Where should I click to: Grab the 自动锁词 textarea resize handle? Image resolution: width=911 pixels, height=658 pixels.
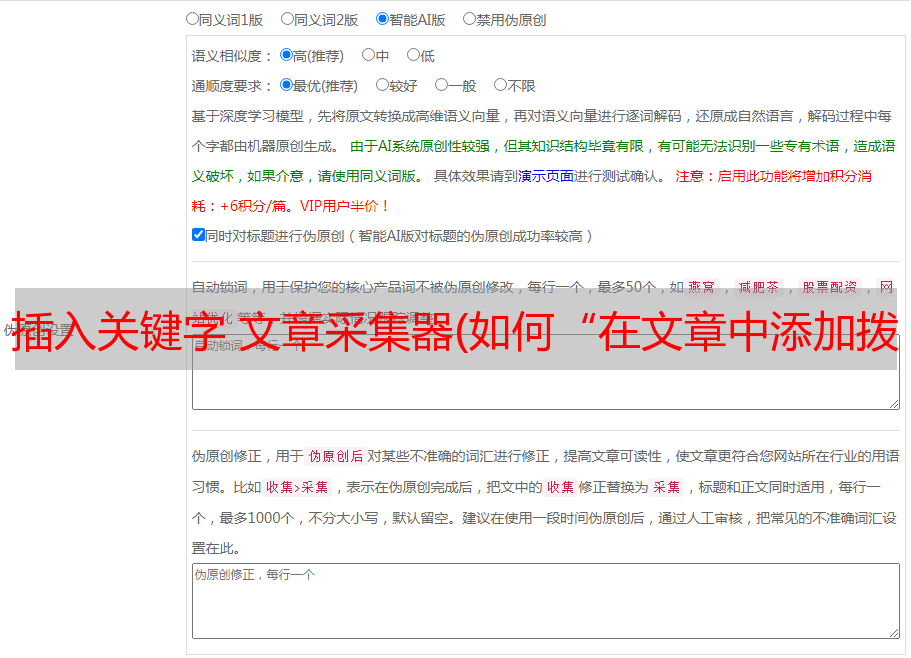point(894,404)
